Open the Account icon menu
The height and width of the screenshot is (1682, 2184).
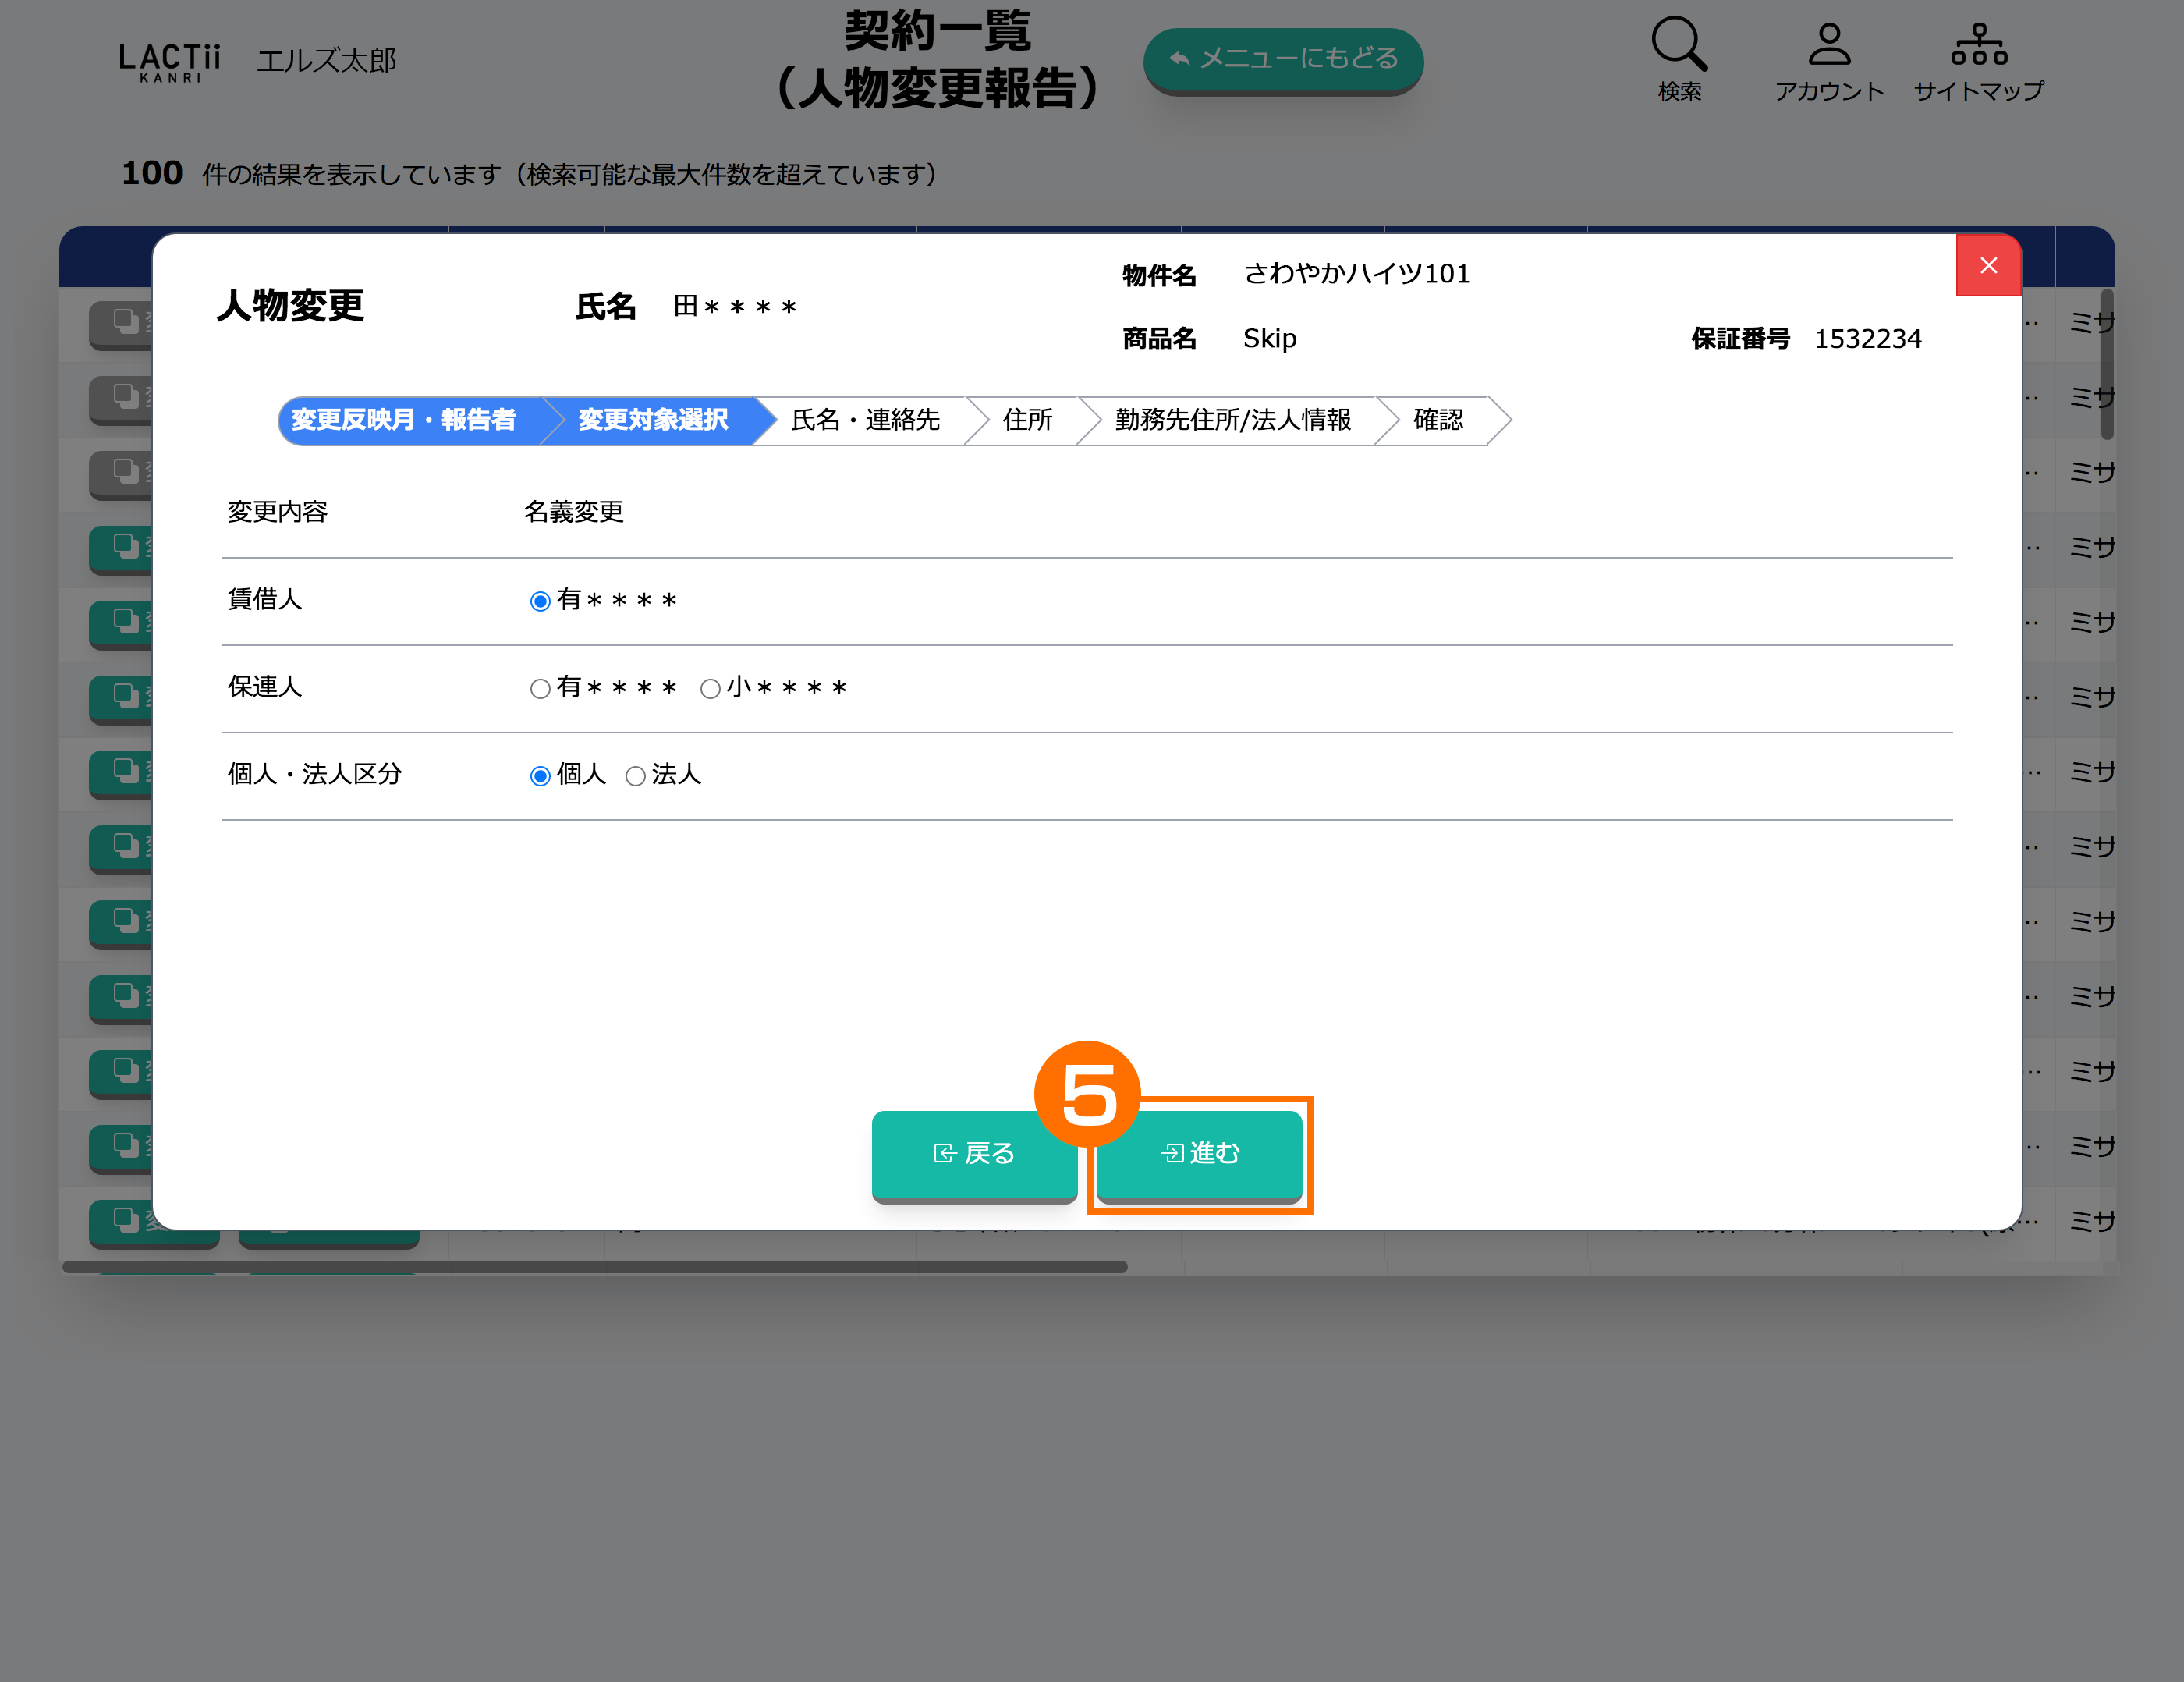1828,45
